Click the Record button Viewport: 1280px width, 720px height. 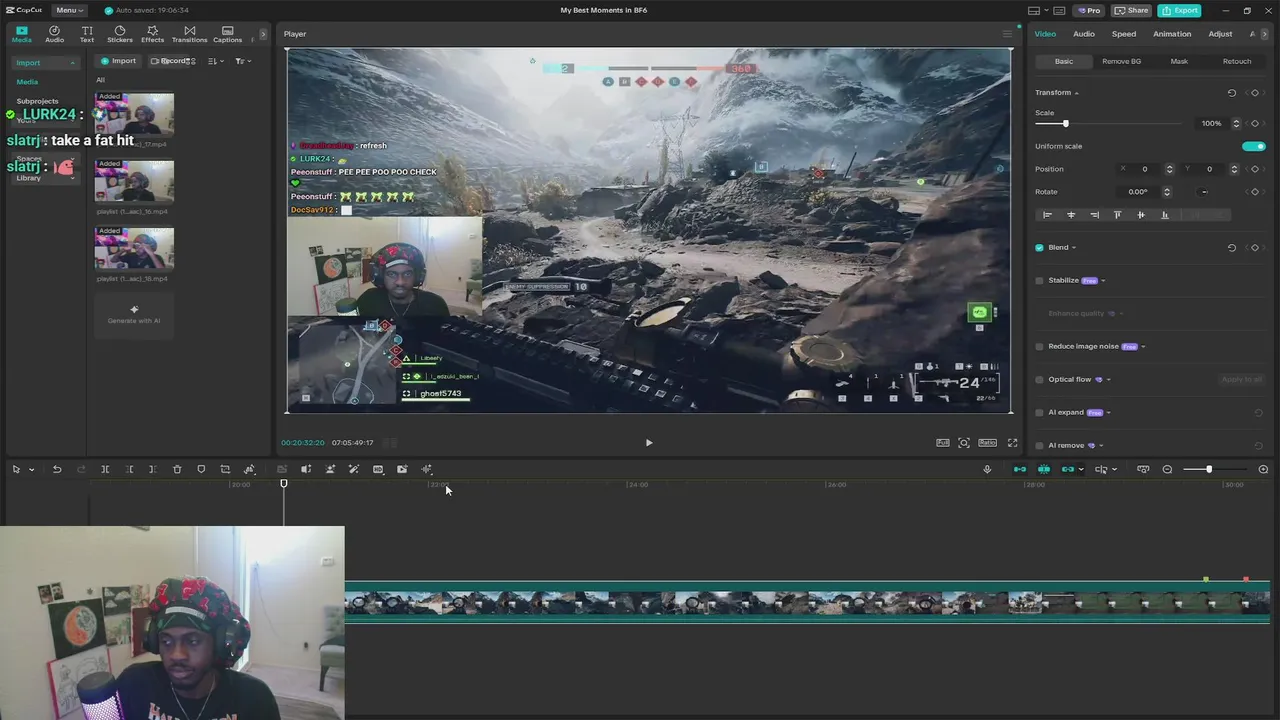[x=171, y=61]
